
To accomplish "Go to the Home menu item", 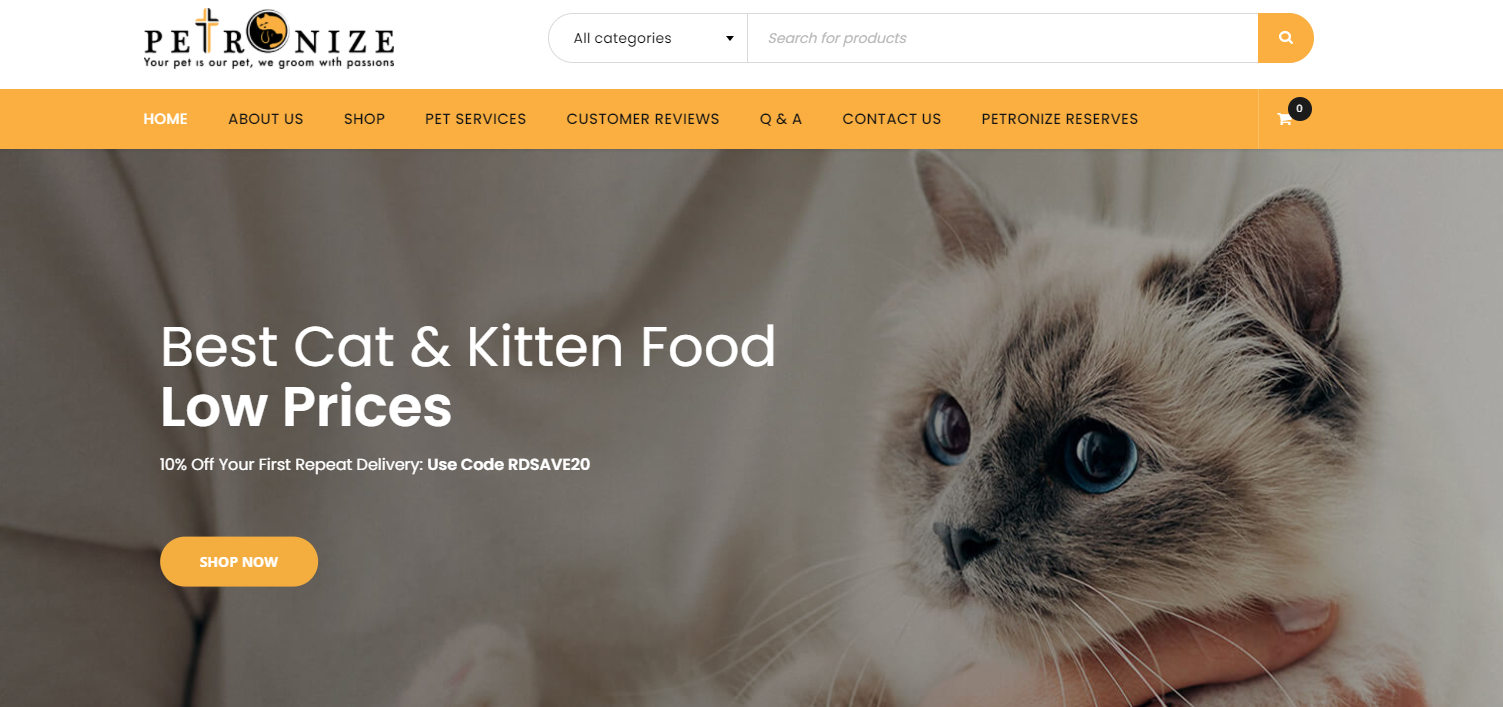I will 165,119.
